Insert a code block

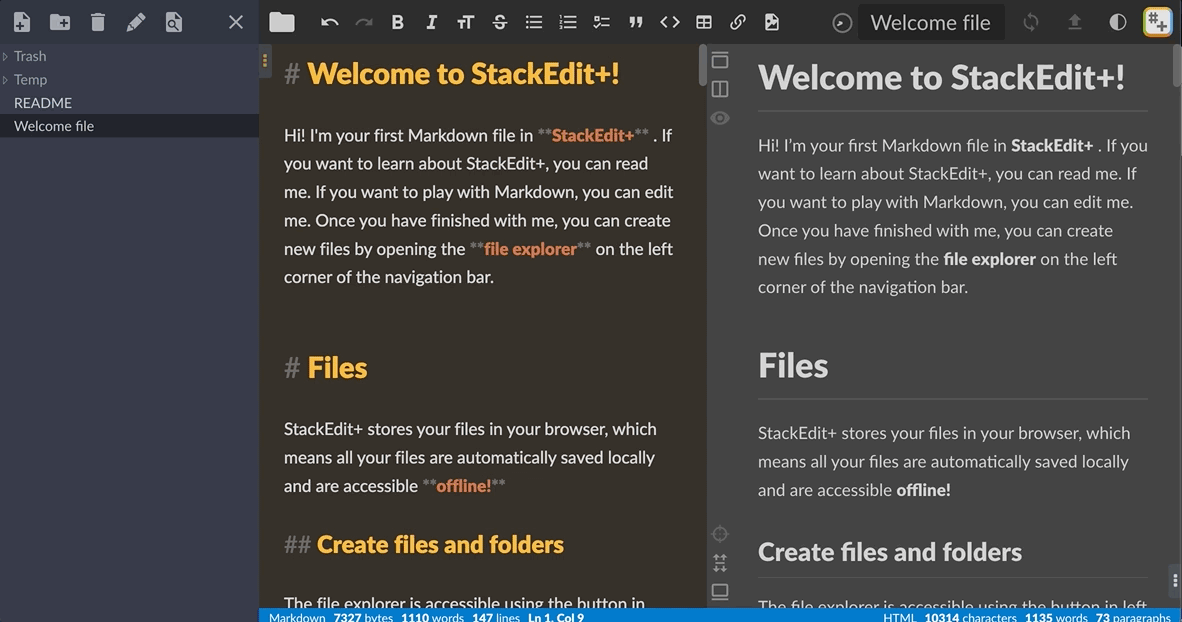pos(669,22)
